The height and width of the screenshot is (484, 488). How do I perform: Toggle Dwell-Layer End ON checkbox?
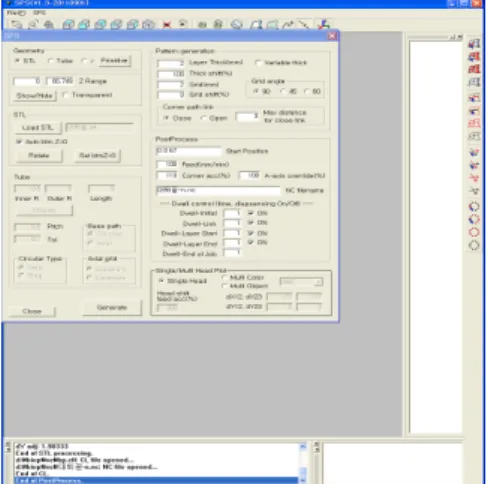point(251,242)
